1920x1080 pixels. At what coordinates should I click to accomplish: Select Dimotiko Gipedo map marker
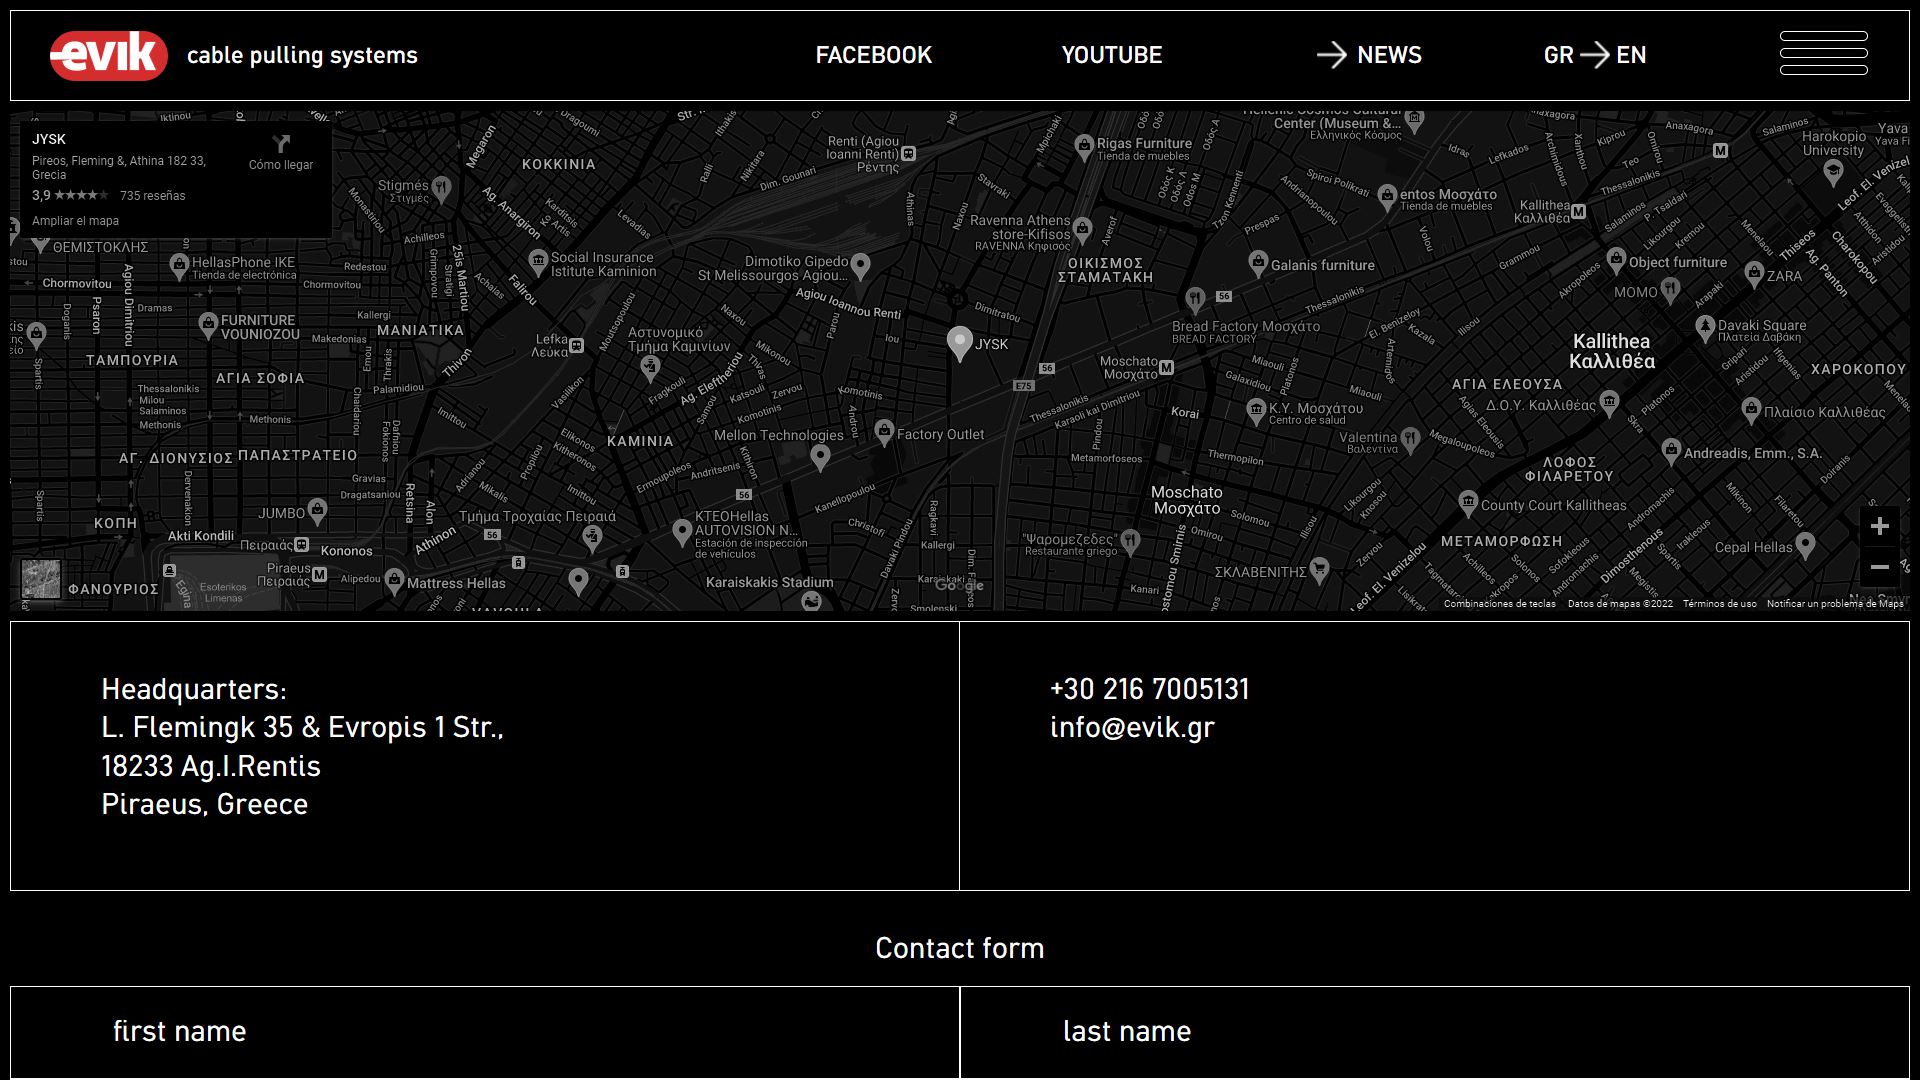[x=860, y=265]
